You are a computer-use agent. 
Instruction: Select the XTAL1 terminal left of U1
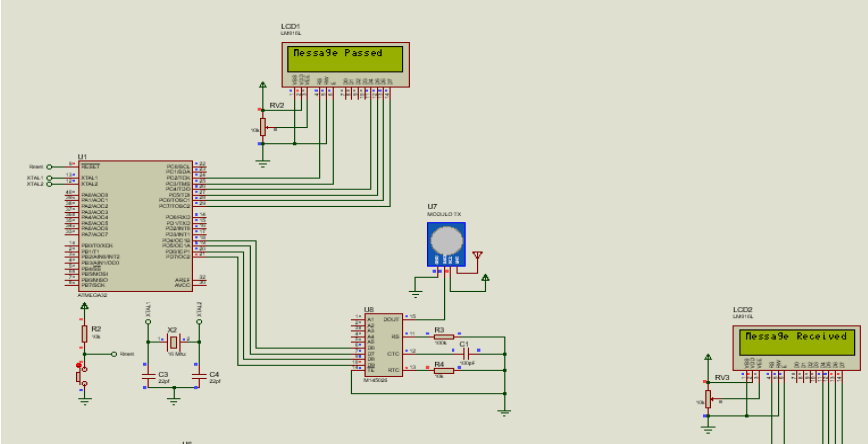(x=49, y=178)
